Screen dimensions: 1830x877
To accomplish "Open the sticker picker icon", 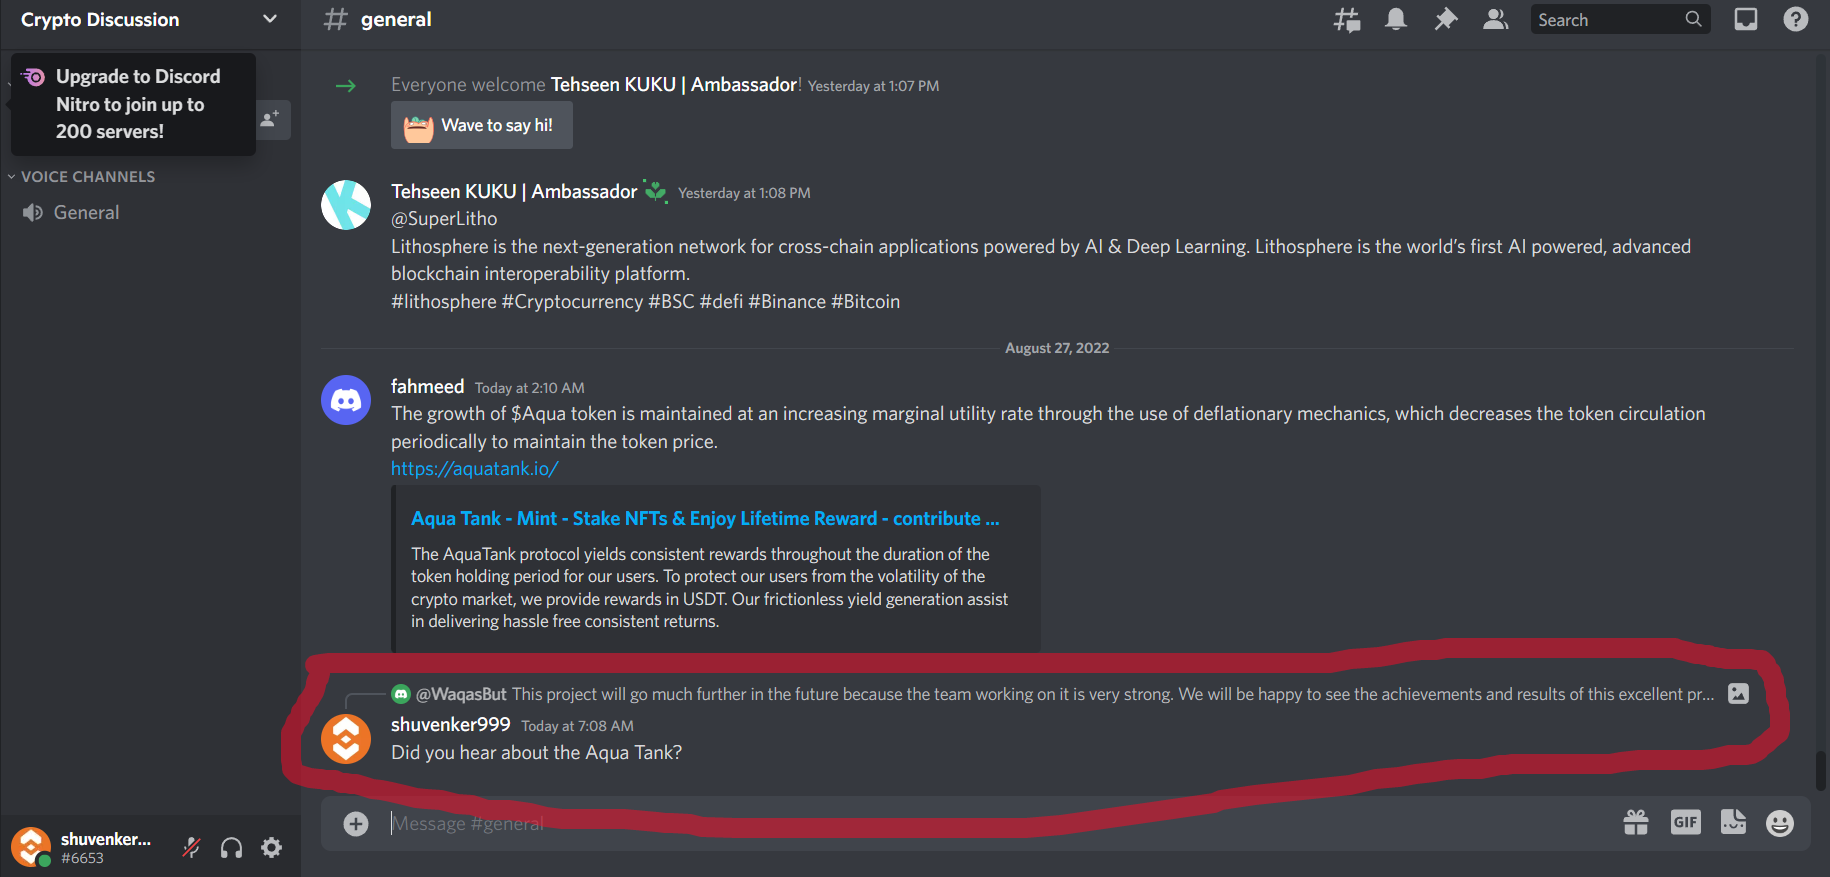I will [x=1733, y=822].
